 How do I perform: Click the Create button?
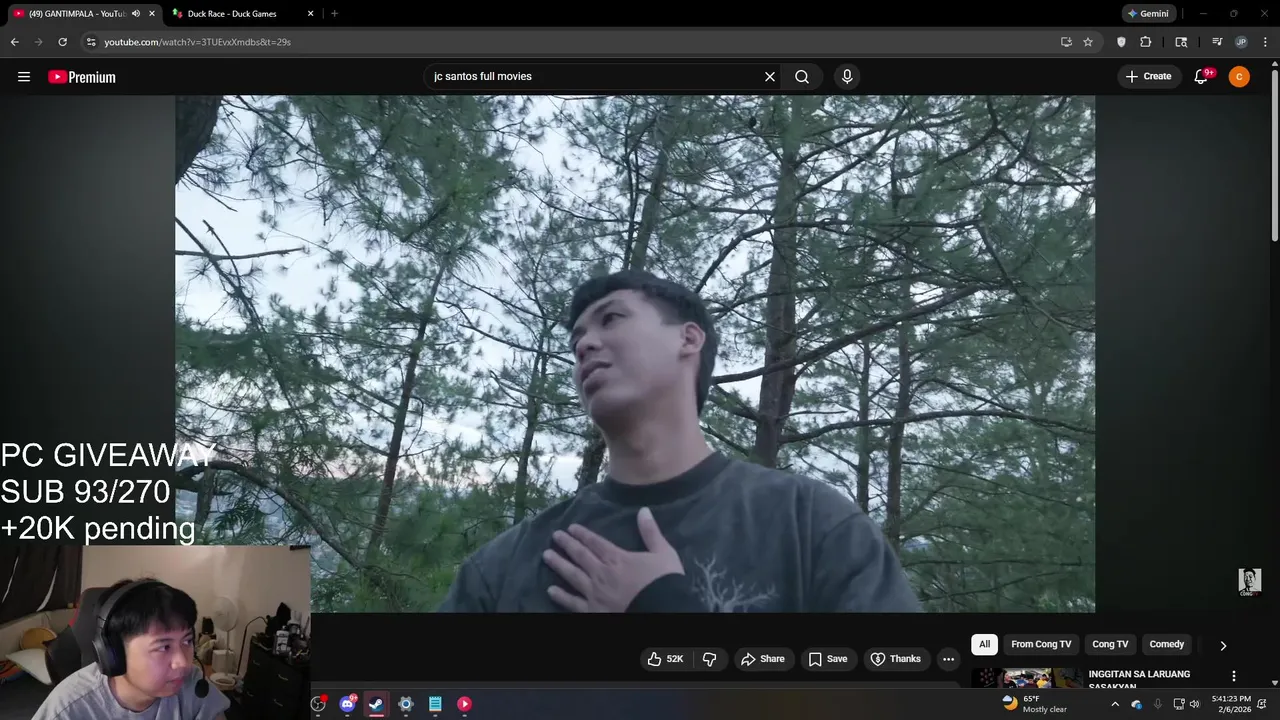tap(1148, 77)
